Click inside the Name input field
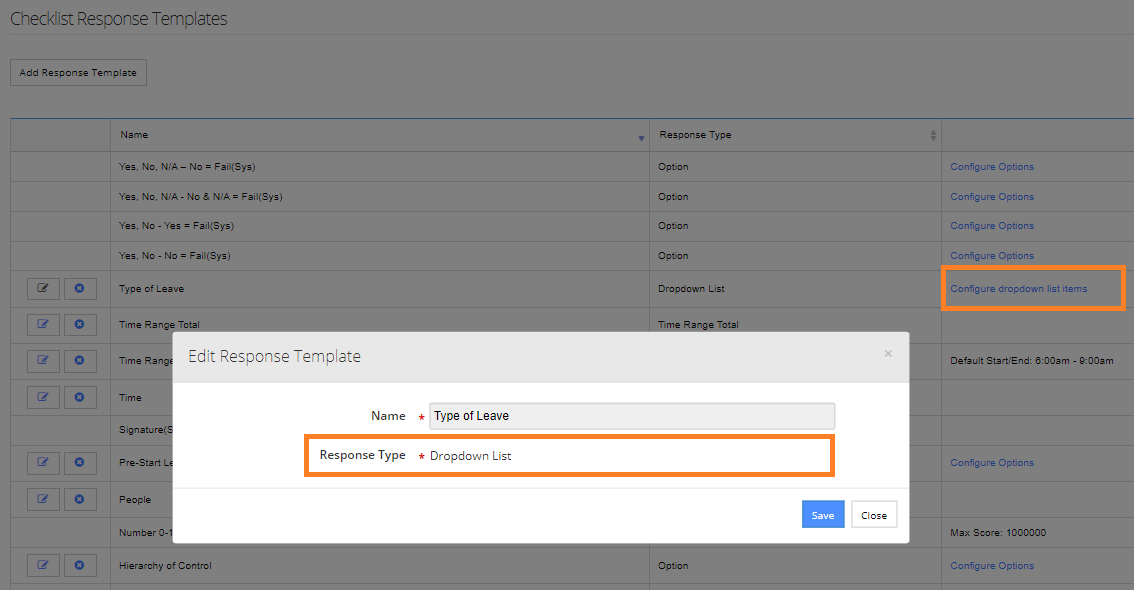1134x590 pixels. [x=631, y=416]
